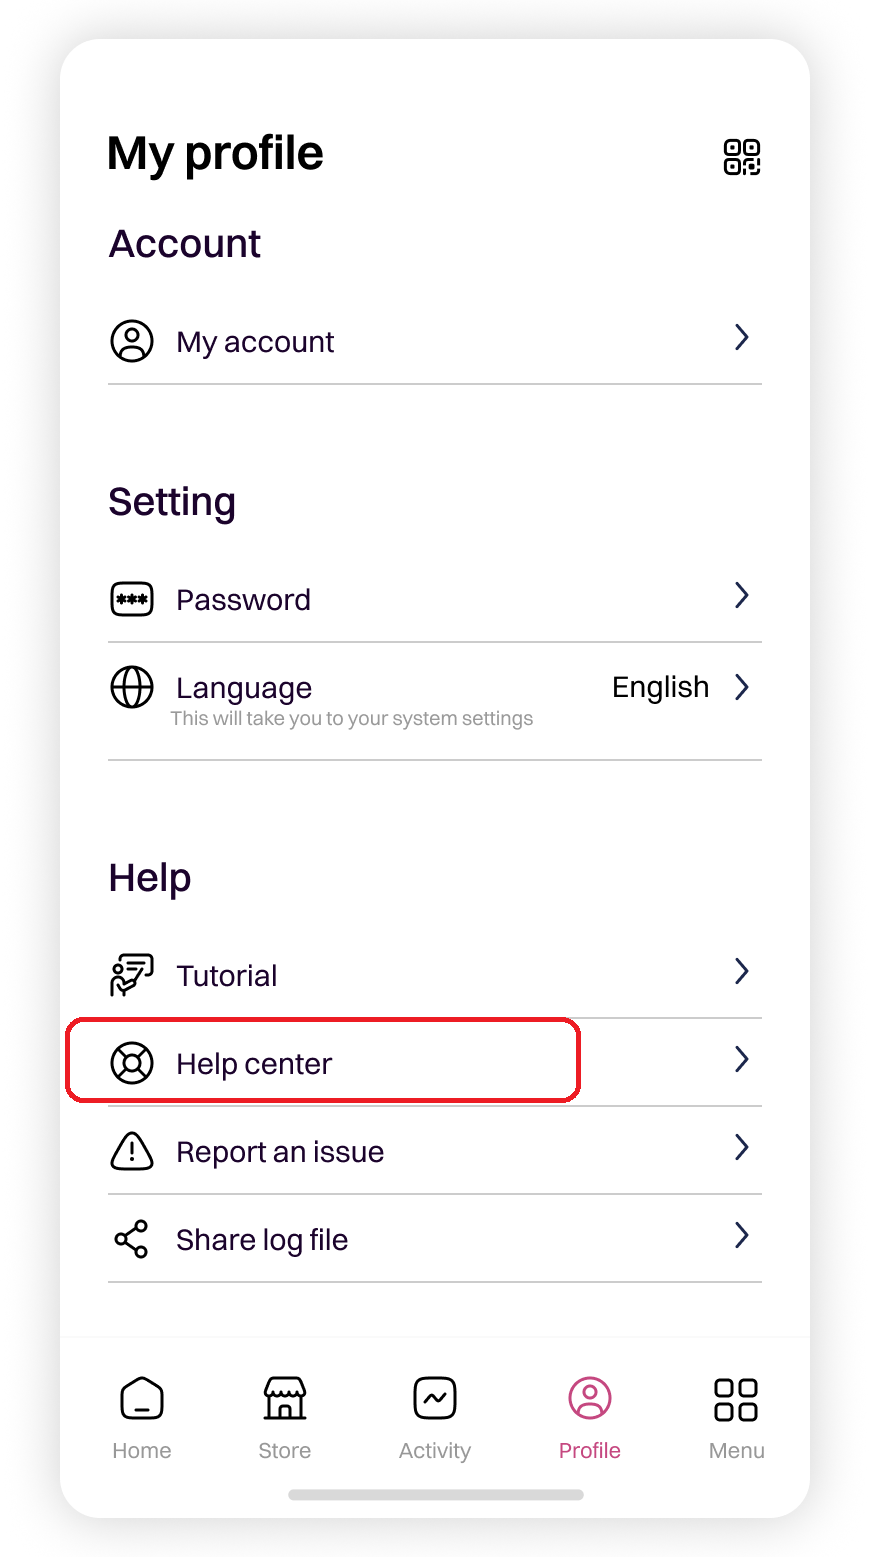Image resolution: width=870 pixels, height=1557 pixels.
Task: Click the chevron next to English
Action: point(741,687)
